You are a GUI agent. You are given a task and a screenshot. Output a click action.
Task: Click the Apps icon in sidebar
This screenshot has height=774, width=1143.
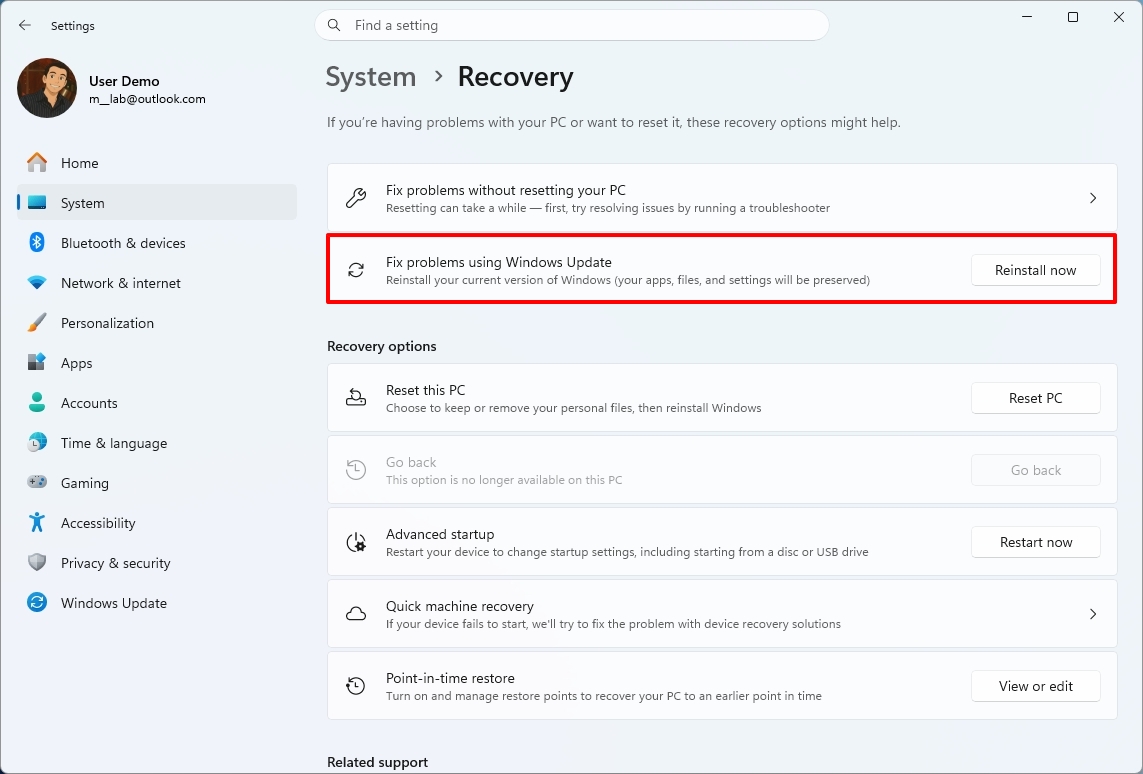37,362
